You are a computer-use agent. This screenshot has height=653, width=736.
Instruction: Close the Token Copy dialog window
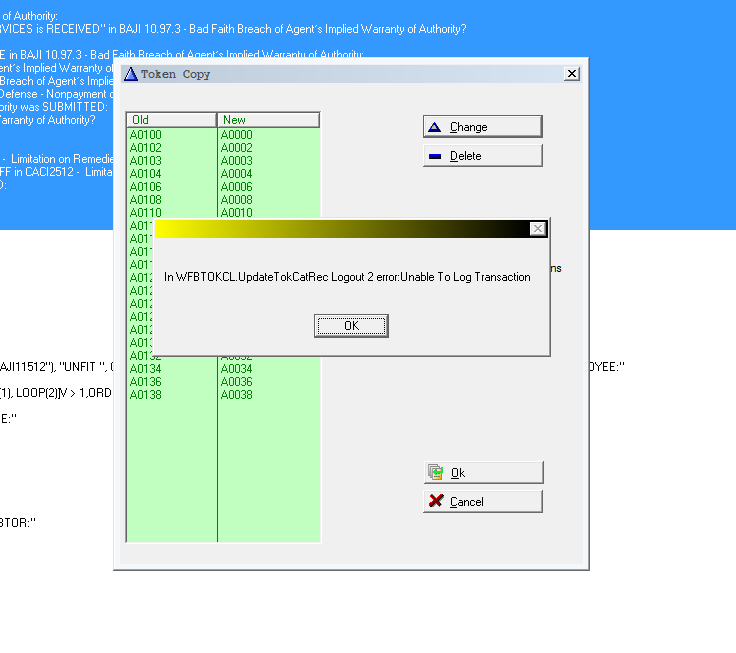click(571, 74)
